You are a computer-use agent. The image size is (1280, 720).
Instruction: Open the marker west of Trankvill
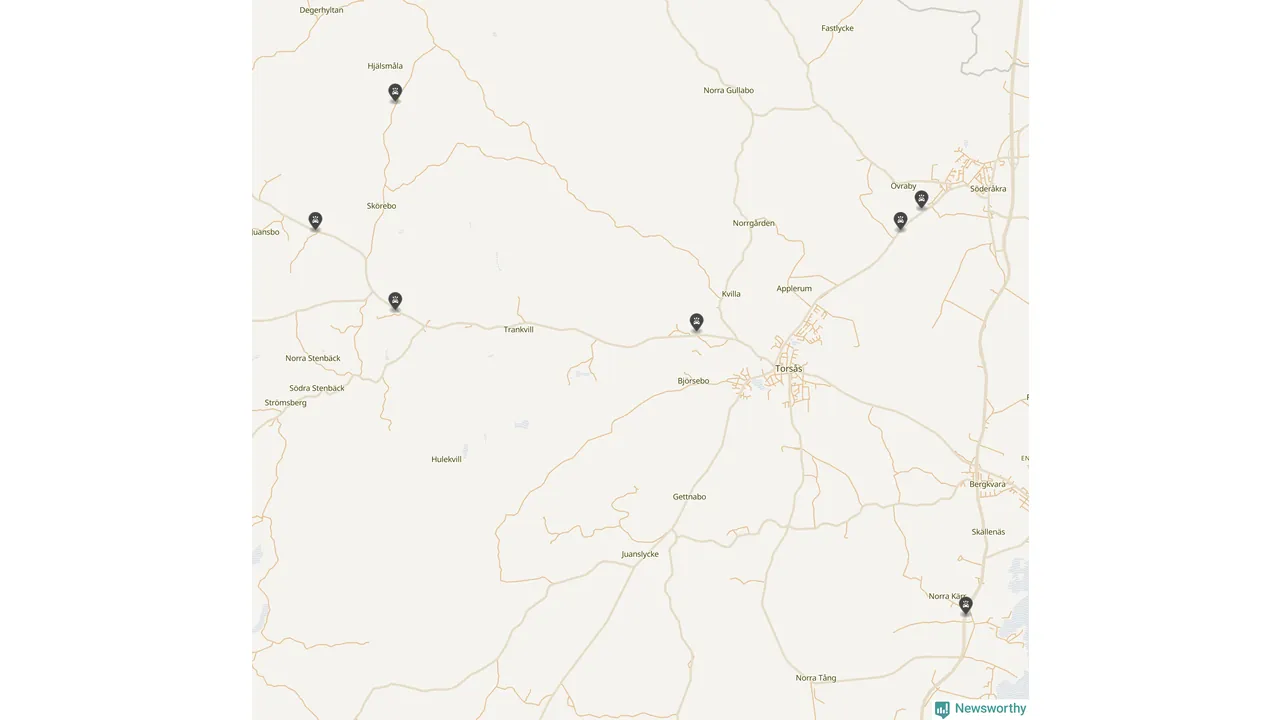coord(395,301)
